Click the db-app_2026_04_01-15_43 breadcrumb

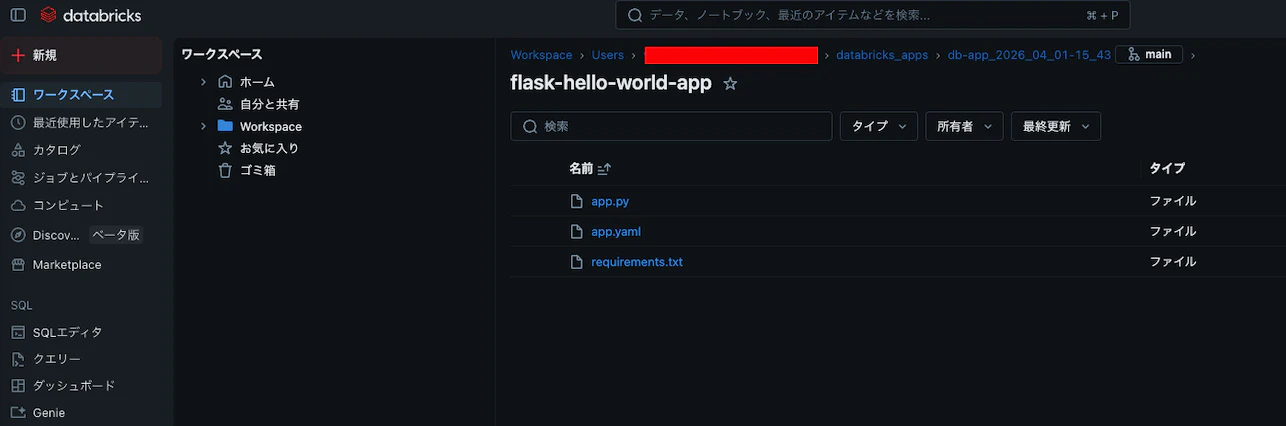pyautogui.click(x=1029, y=55)
